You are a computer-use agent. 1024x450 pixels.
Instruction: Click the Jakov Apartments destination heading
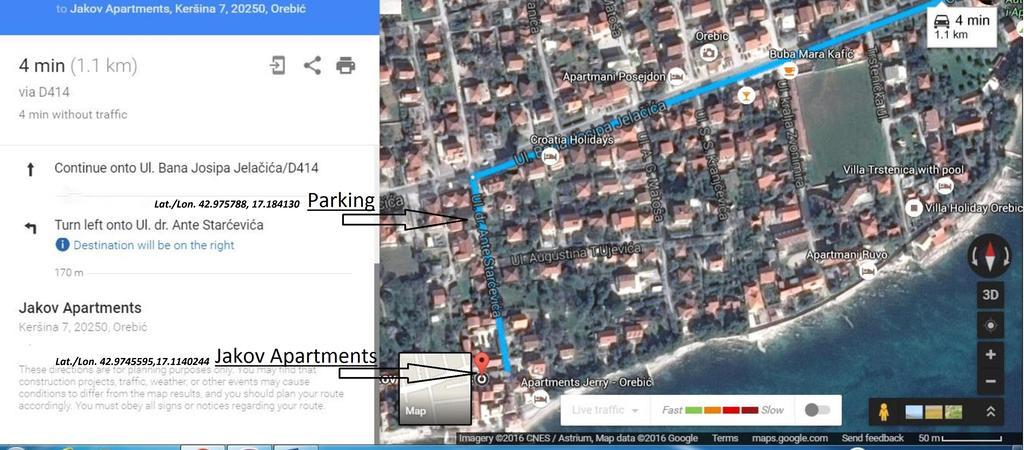(80, 308)
